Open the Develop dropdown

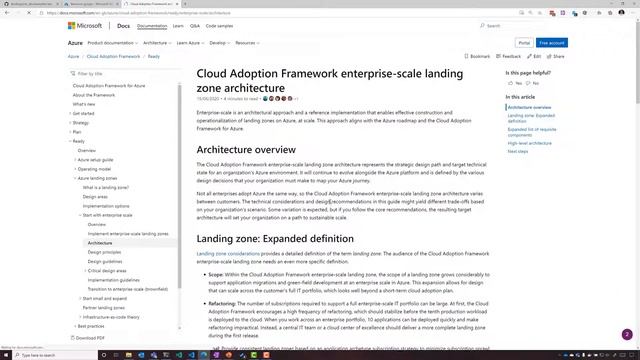[x=220, y=43]
